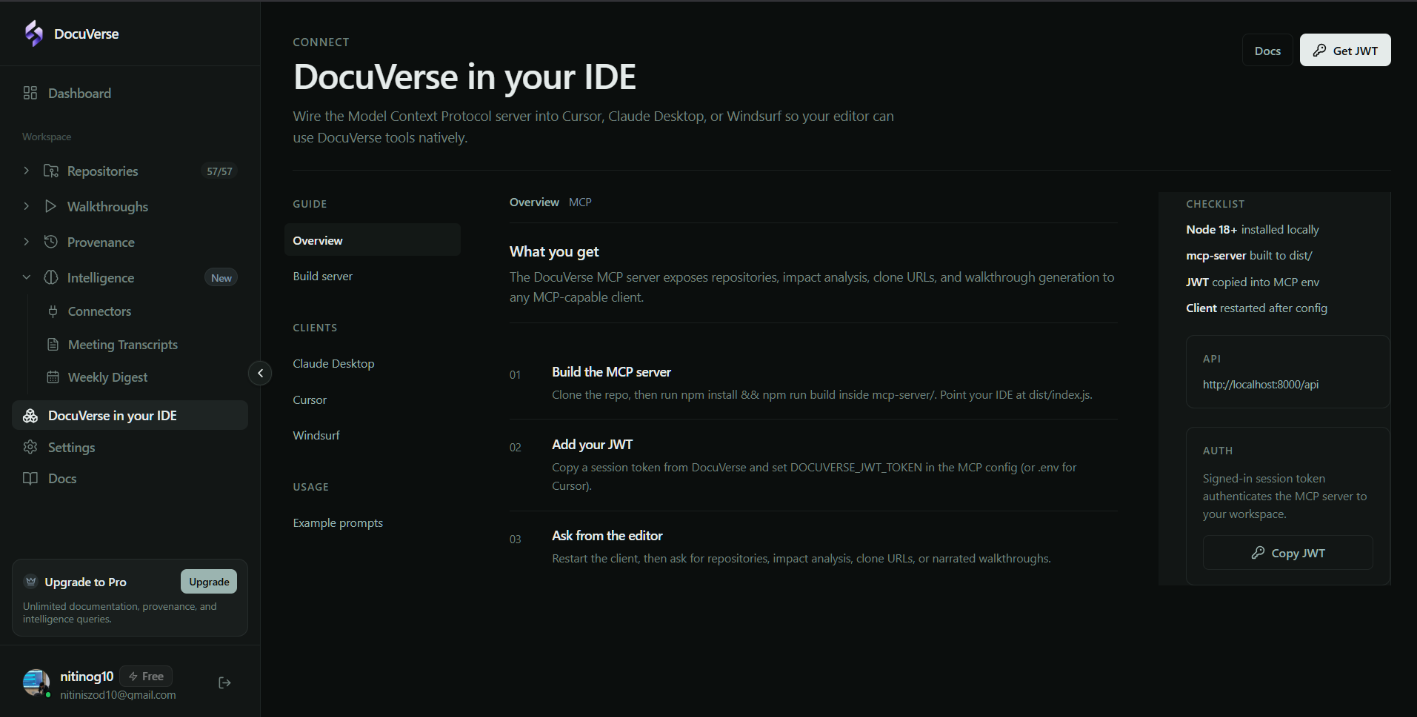Click the Upgrade to Pro crown icon
Image resolution: width=1417 pixels, height=717 pixels.
[31, 582]
